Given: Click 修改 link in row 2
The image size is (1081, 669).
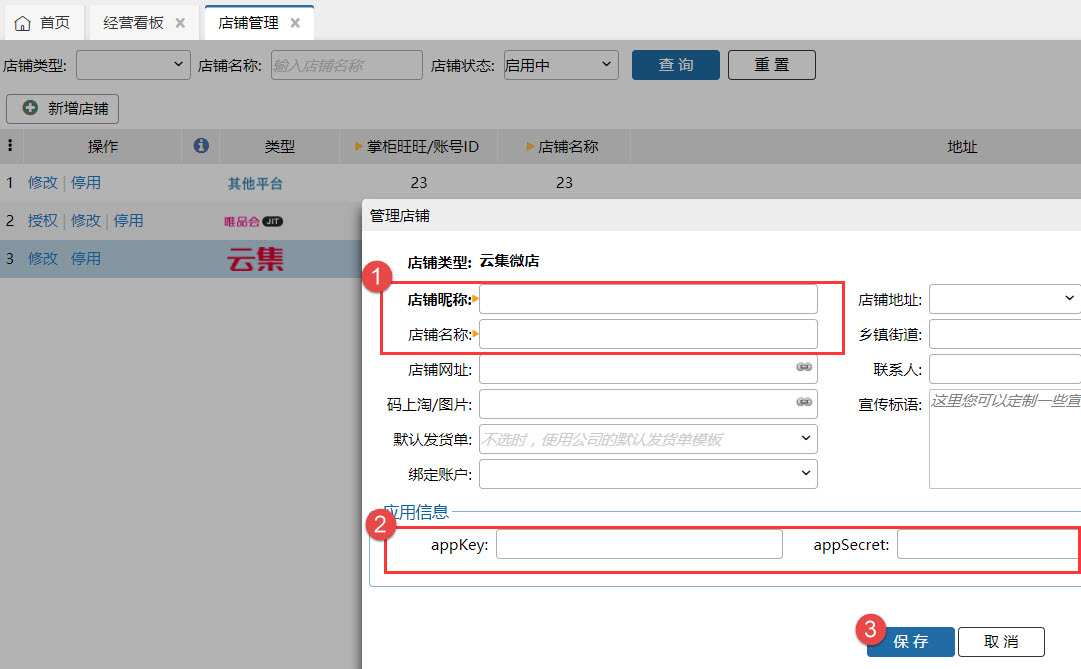Looking at the screenshot, I should point(85,221).
